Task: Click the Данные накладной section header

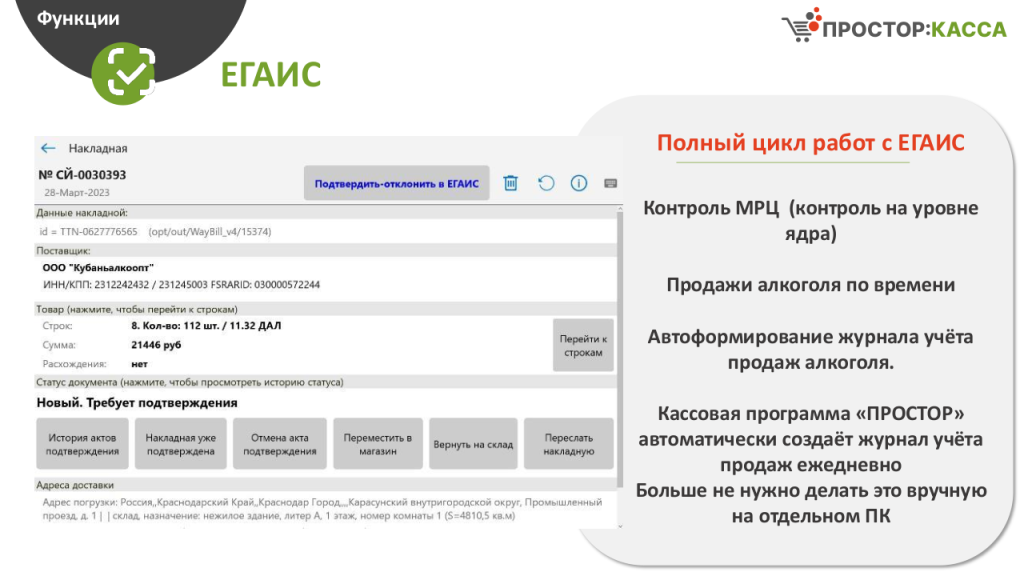Action: pyautogui.click(x=325, y=212)
